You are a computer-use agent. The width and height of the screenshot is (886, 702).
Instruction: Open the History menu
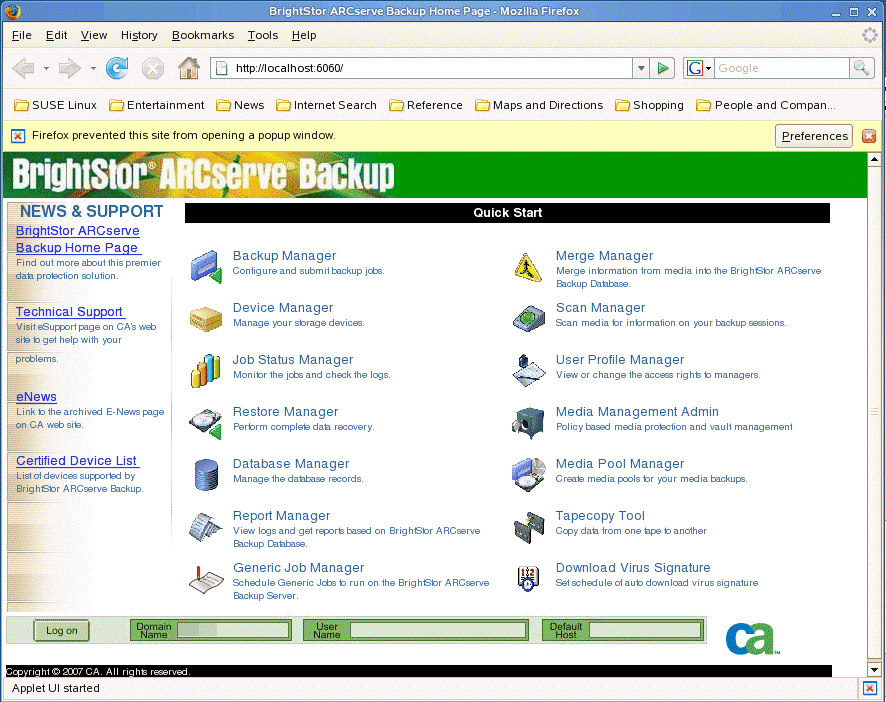coord(139,35)
